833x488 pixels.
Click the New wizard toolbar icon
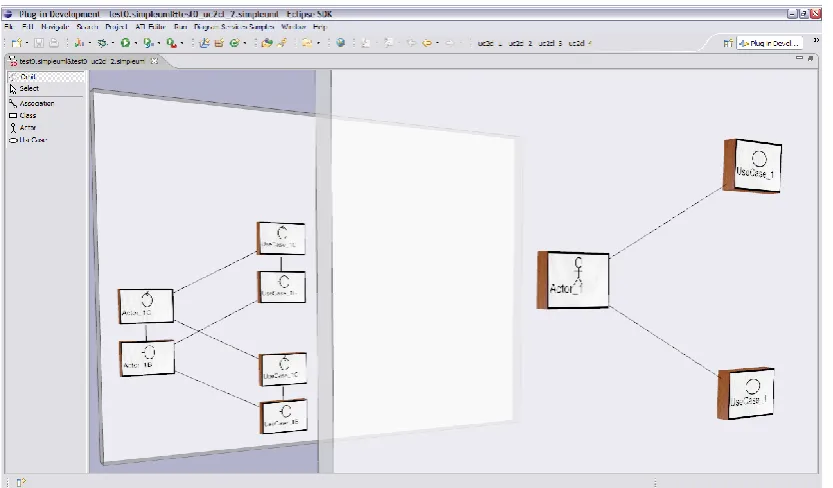point(16,43)
